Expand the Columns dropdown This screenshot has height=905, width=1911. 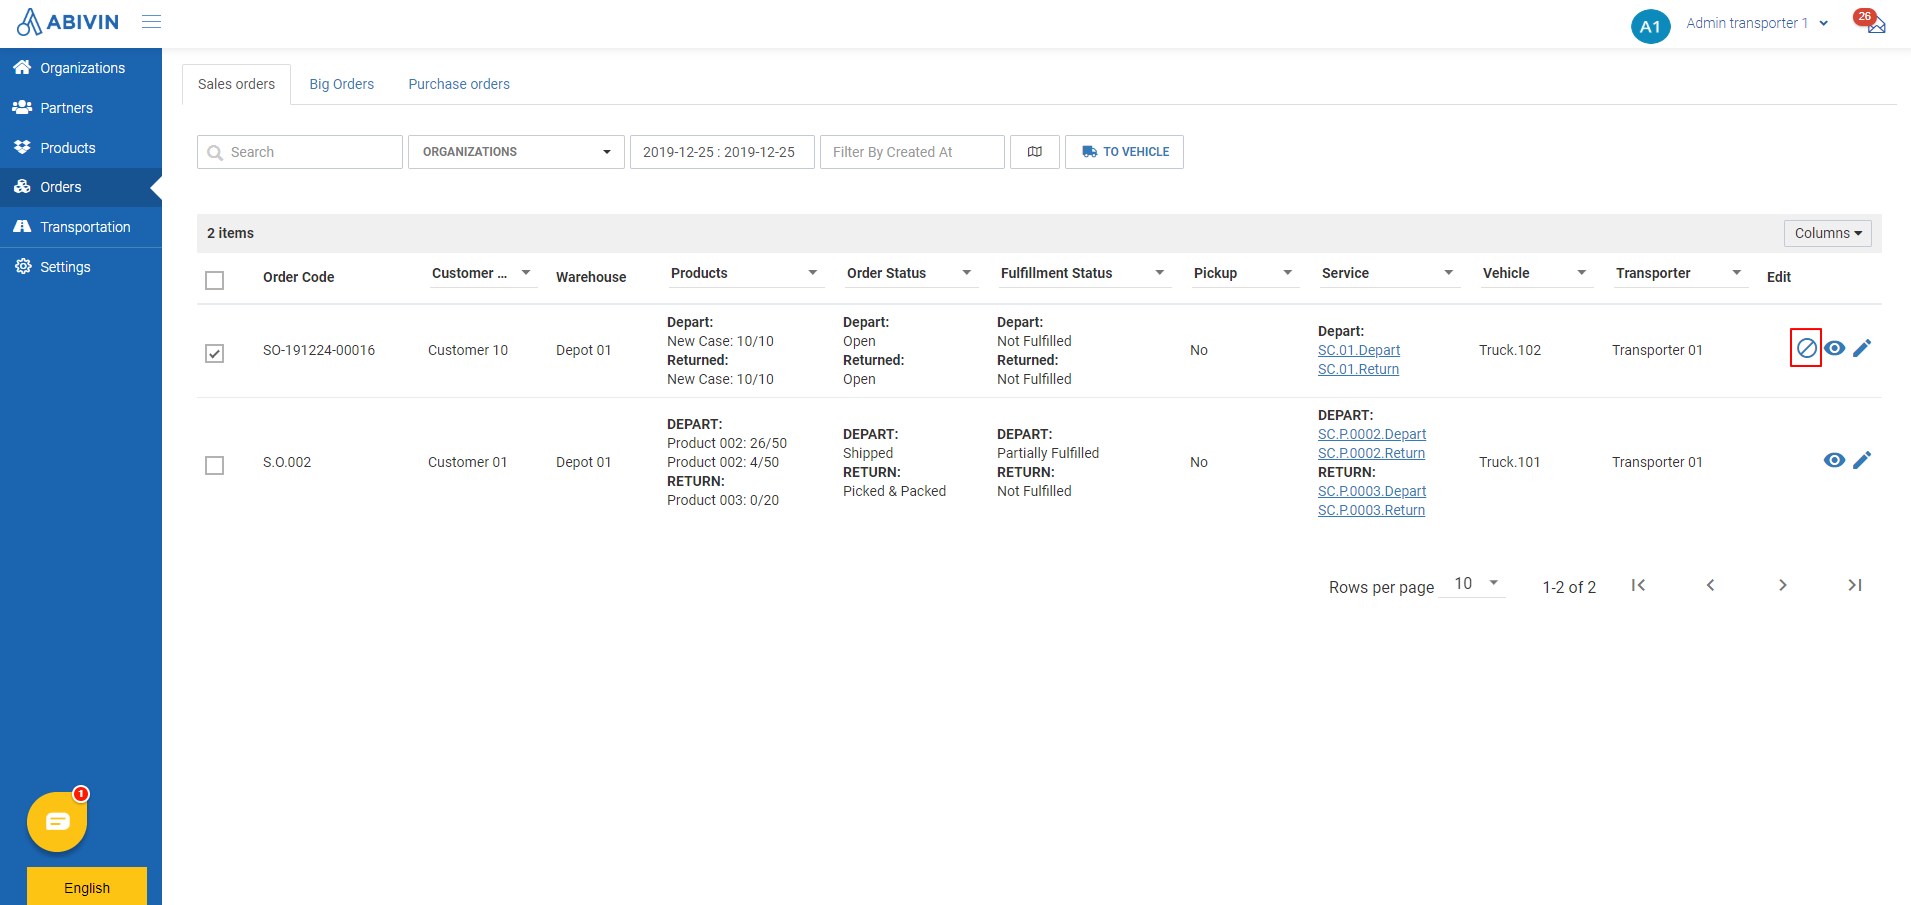[1827, 233]
